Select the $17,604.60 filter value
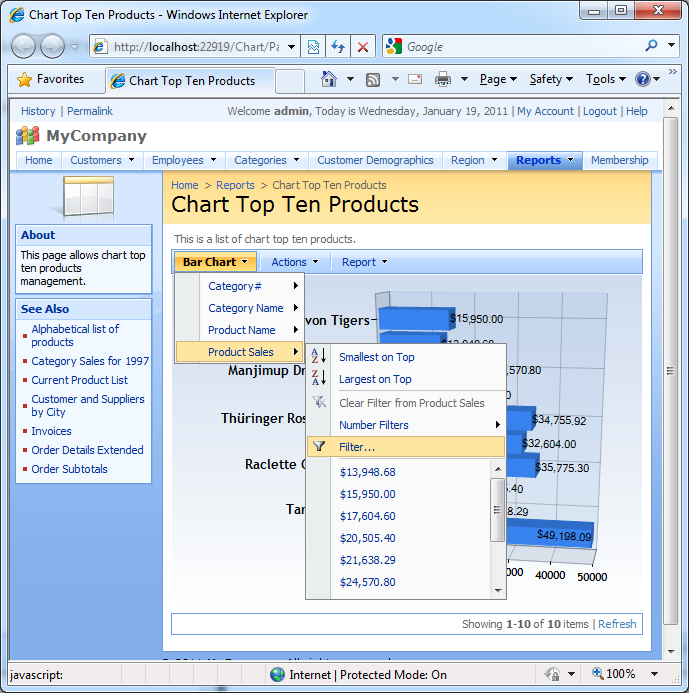This screenshot has height=693, width=689. click(367, 516)
